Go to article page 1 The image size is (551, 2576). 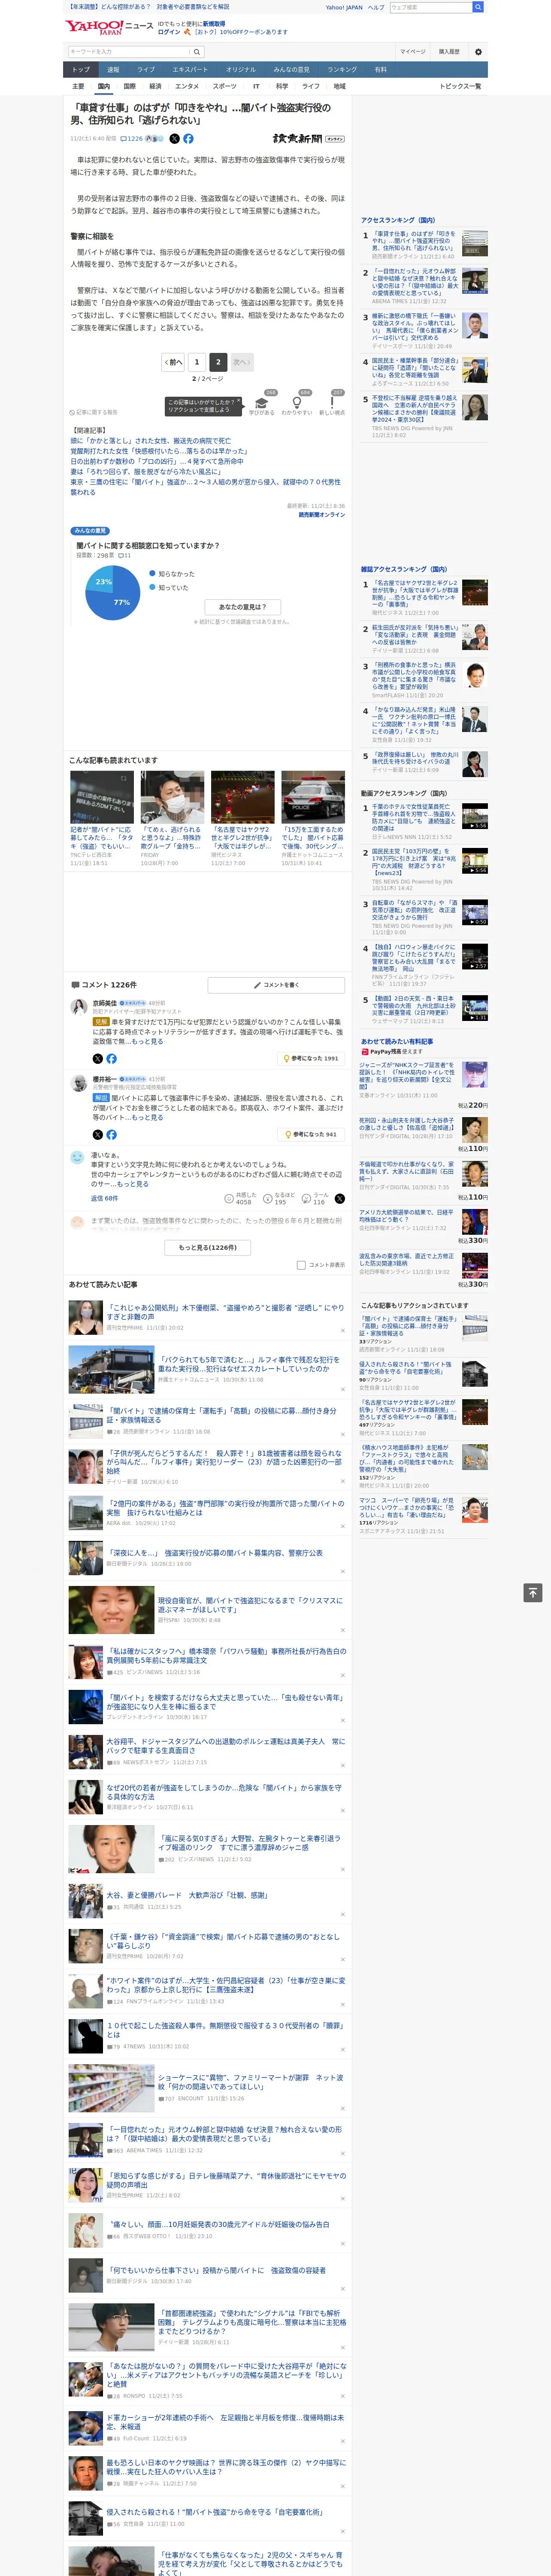click(x=197, y=362)
